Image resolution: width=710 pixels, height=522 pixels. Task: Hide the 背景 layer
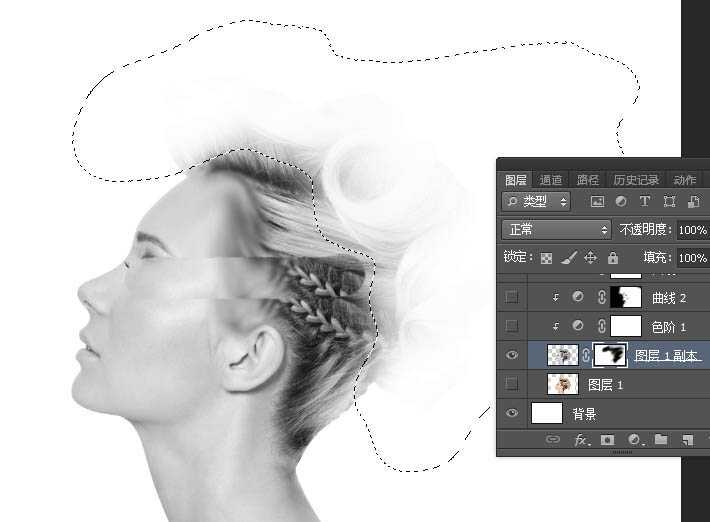pyautogui.click(x=512, y=413)
